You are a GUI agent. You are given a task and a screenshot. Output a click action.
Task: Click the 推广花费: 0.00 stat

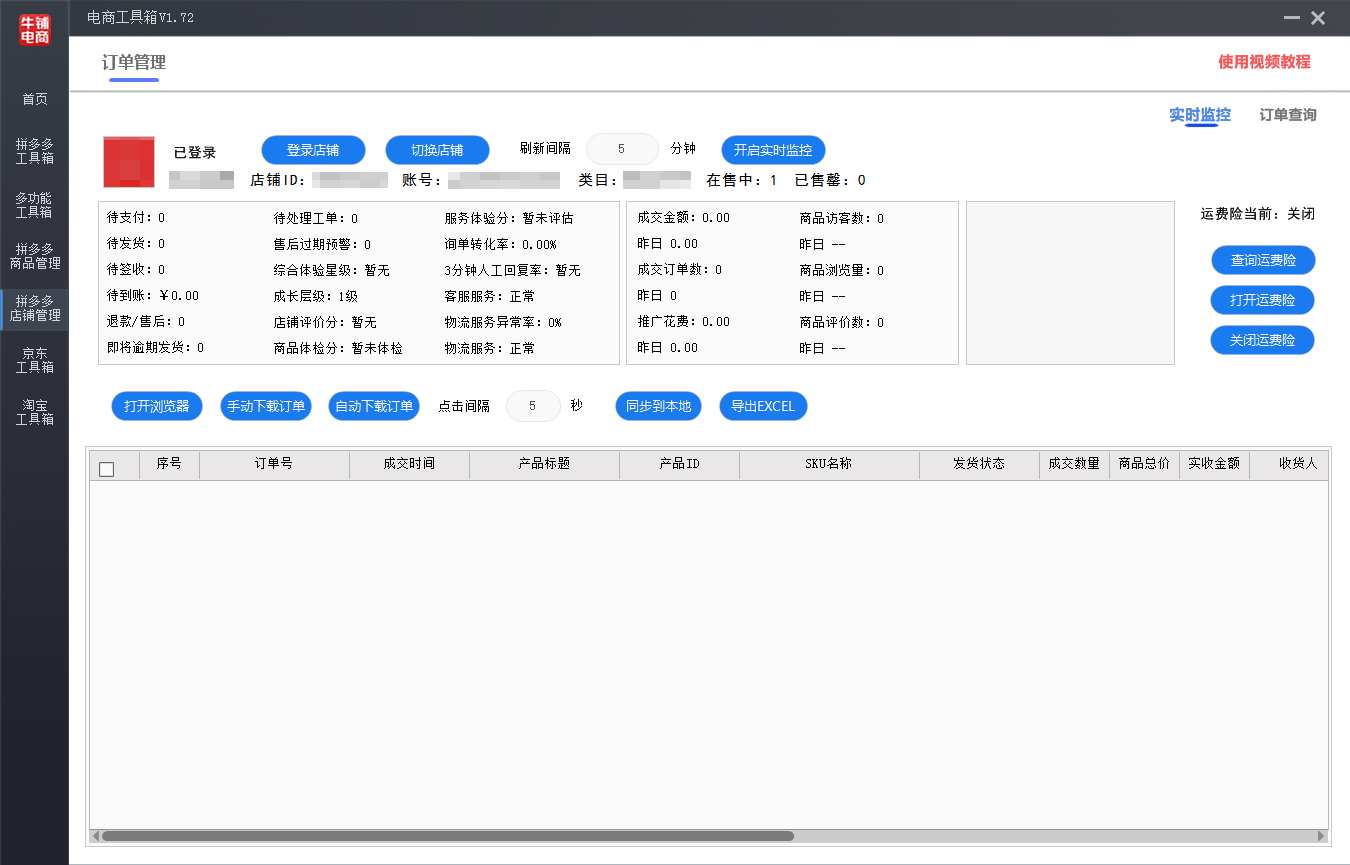pyautogui.click(x=684, y=322)
